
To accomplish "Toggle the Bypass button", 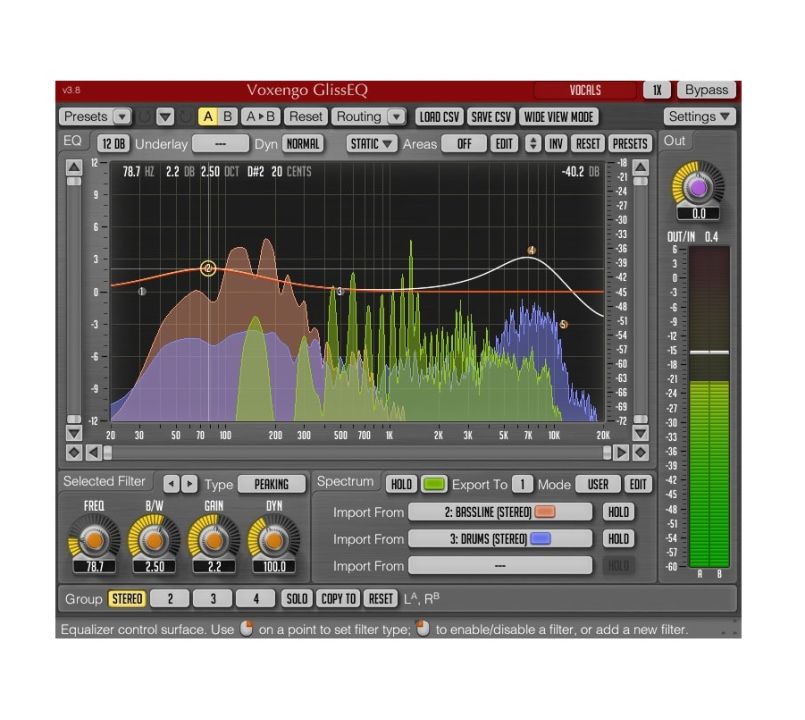I will coord(706,90).
